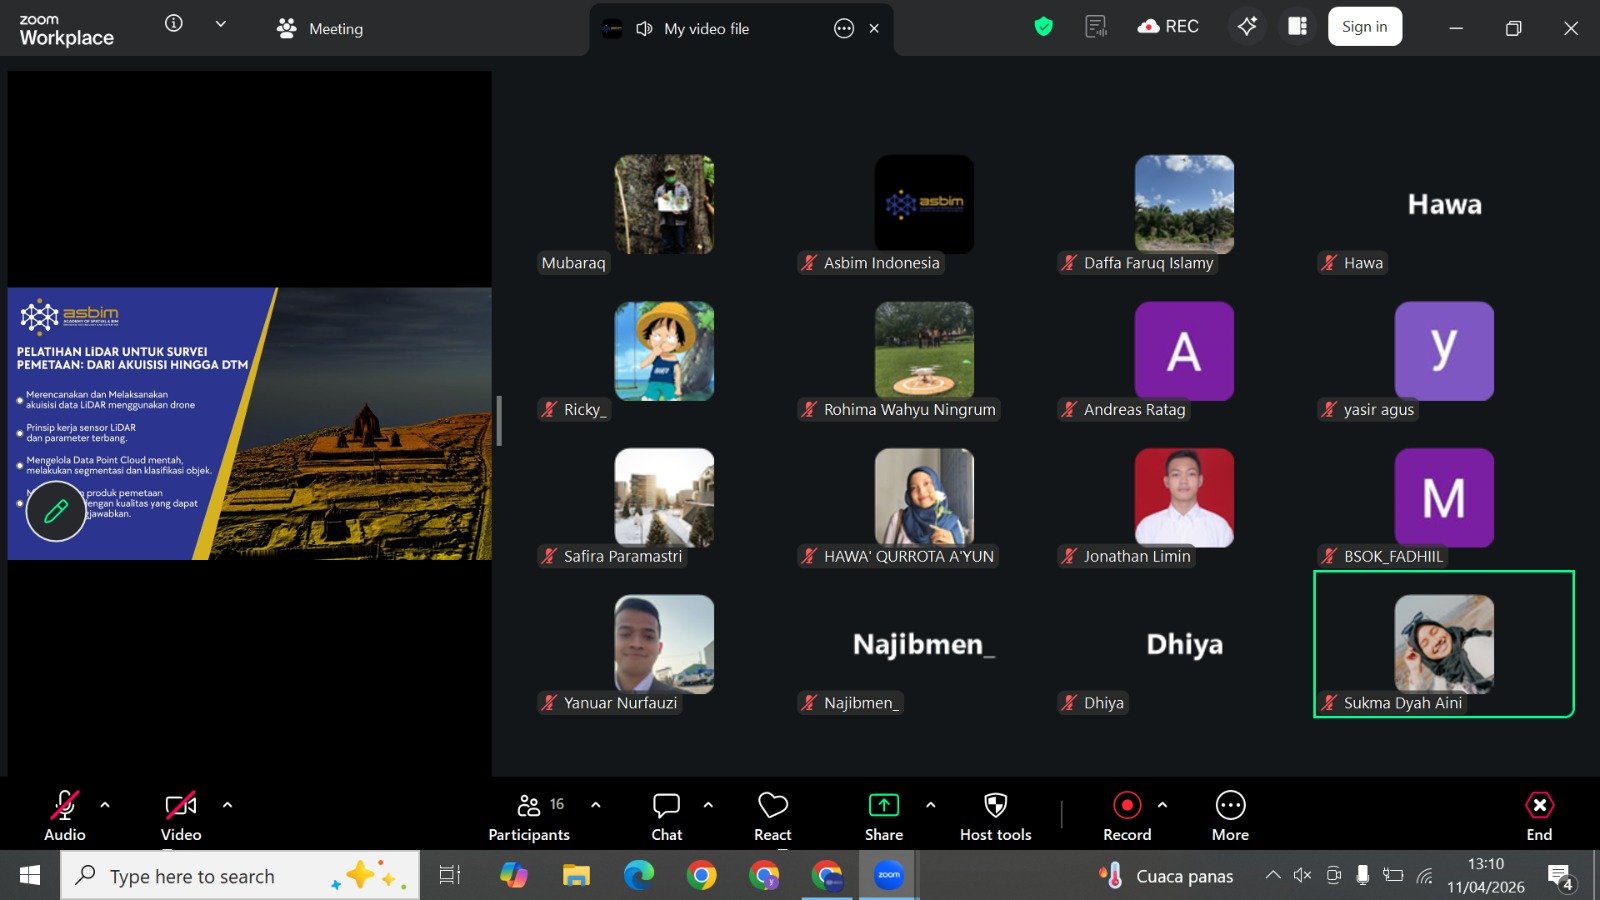The height and width of the screenshot is (900, 1600).
Task: Expand share options arrow beside Share
Action: tap(931, 805)
